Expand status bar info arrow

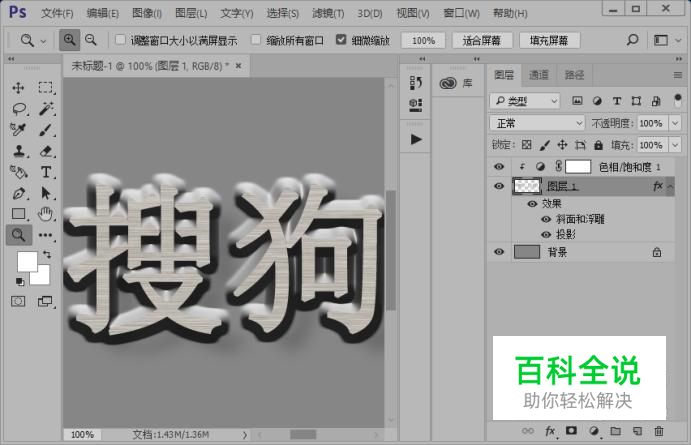pos(245,435)
